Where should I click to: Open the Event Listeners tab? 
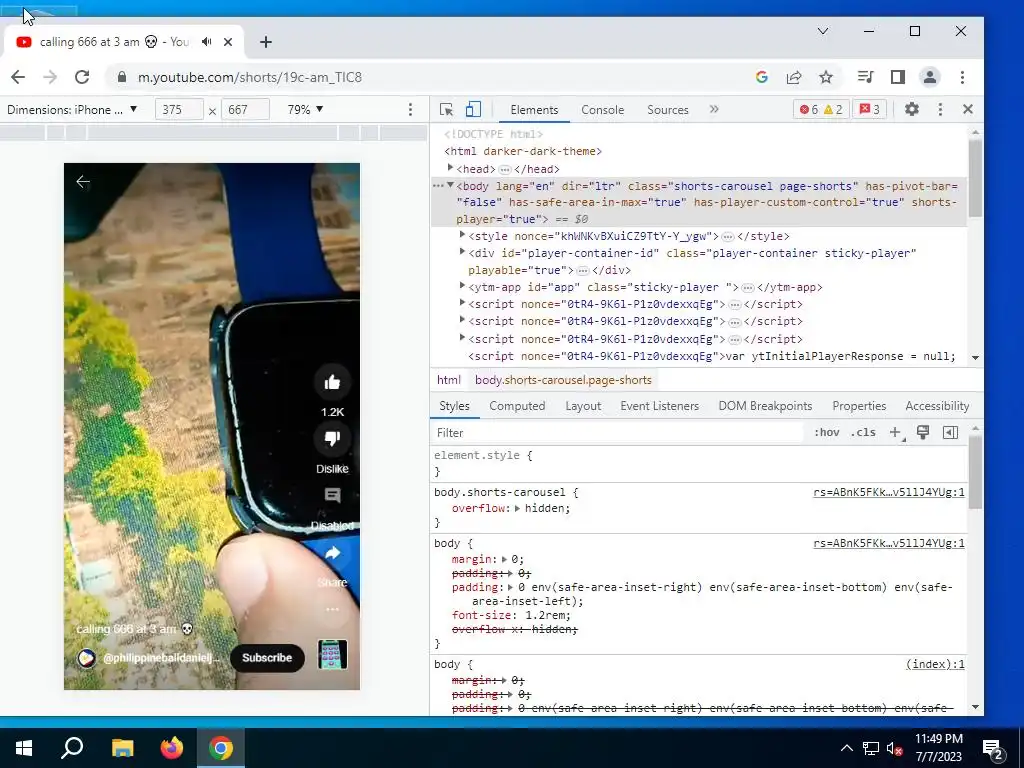tap(660, 406)
